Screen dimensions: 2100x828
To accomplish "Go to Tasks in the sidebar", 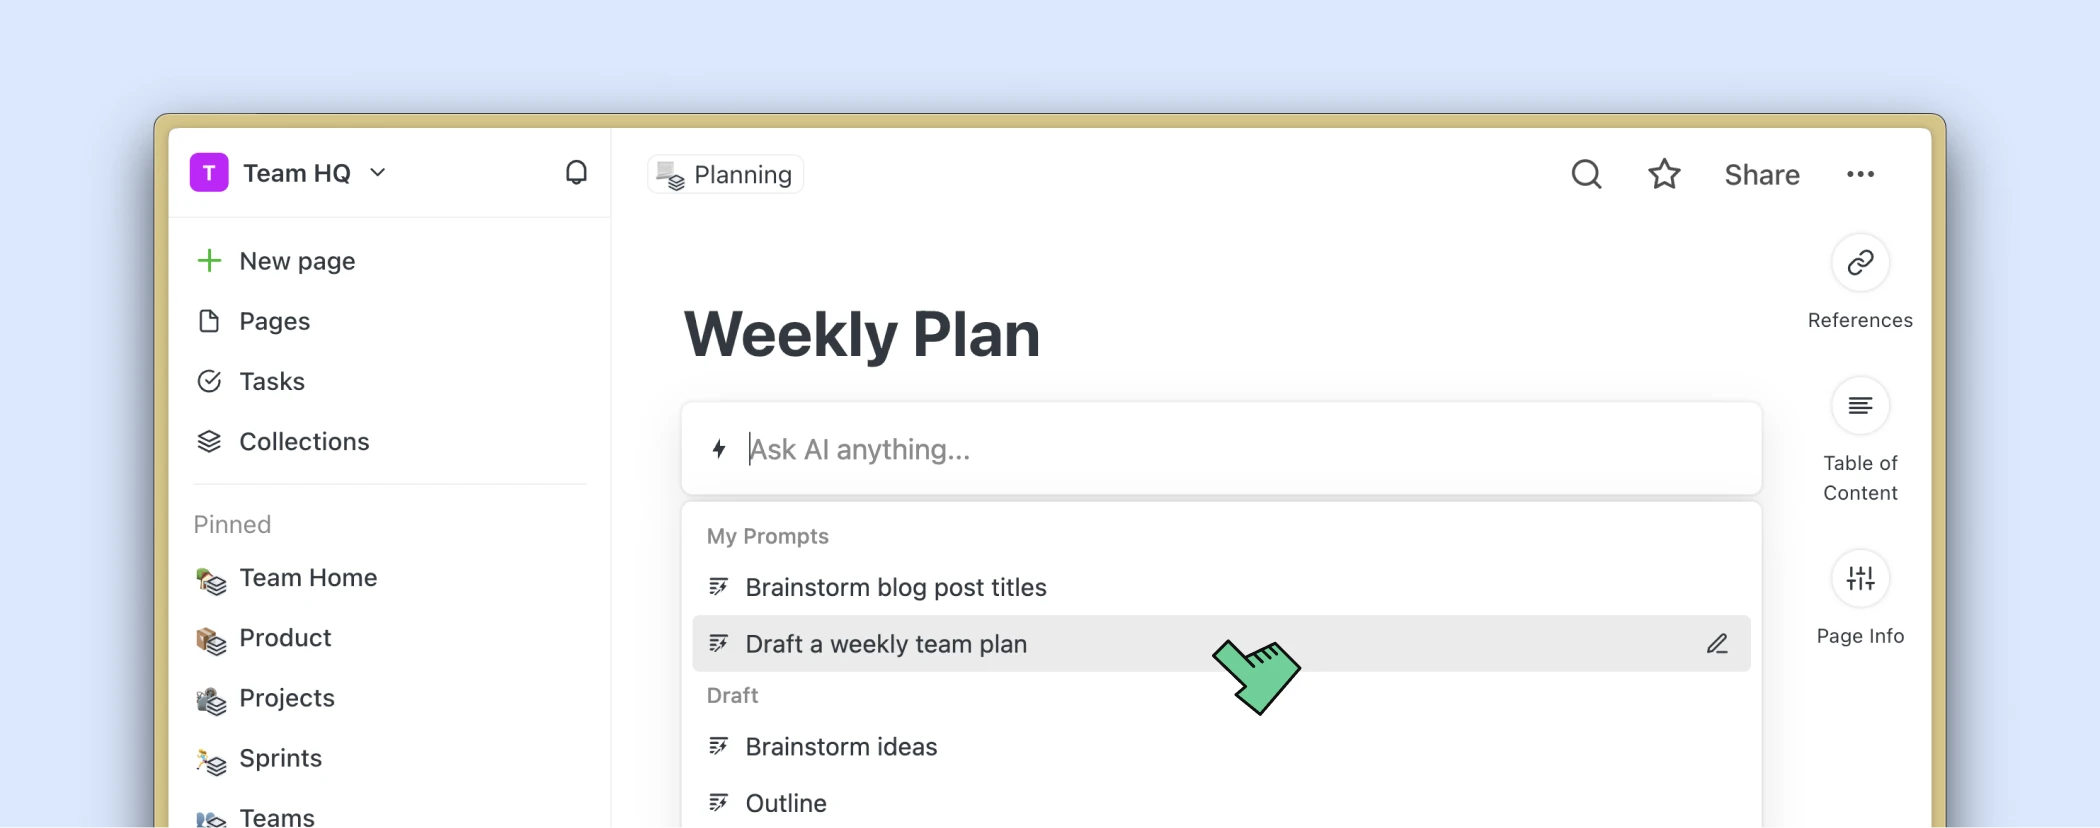I will pyautogui.click(x=271, y=381).
